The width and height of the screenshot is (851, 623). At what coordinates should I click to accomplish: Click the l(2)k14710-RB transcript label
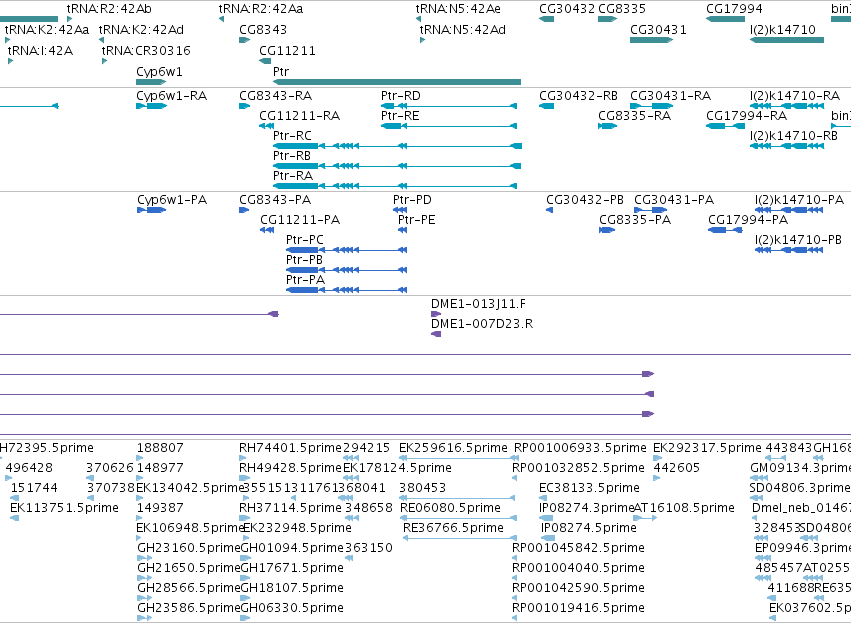[794, 136]
